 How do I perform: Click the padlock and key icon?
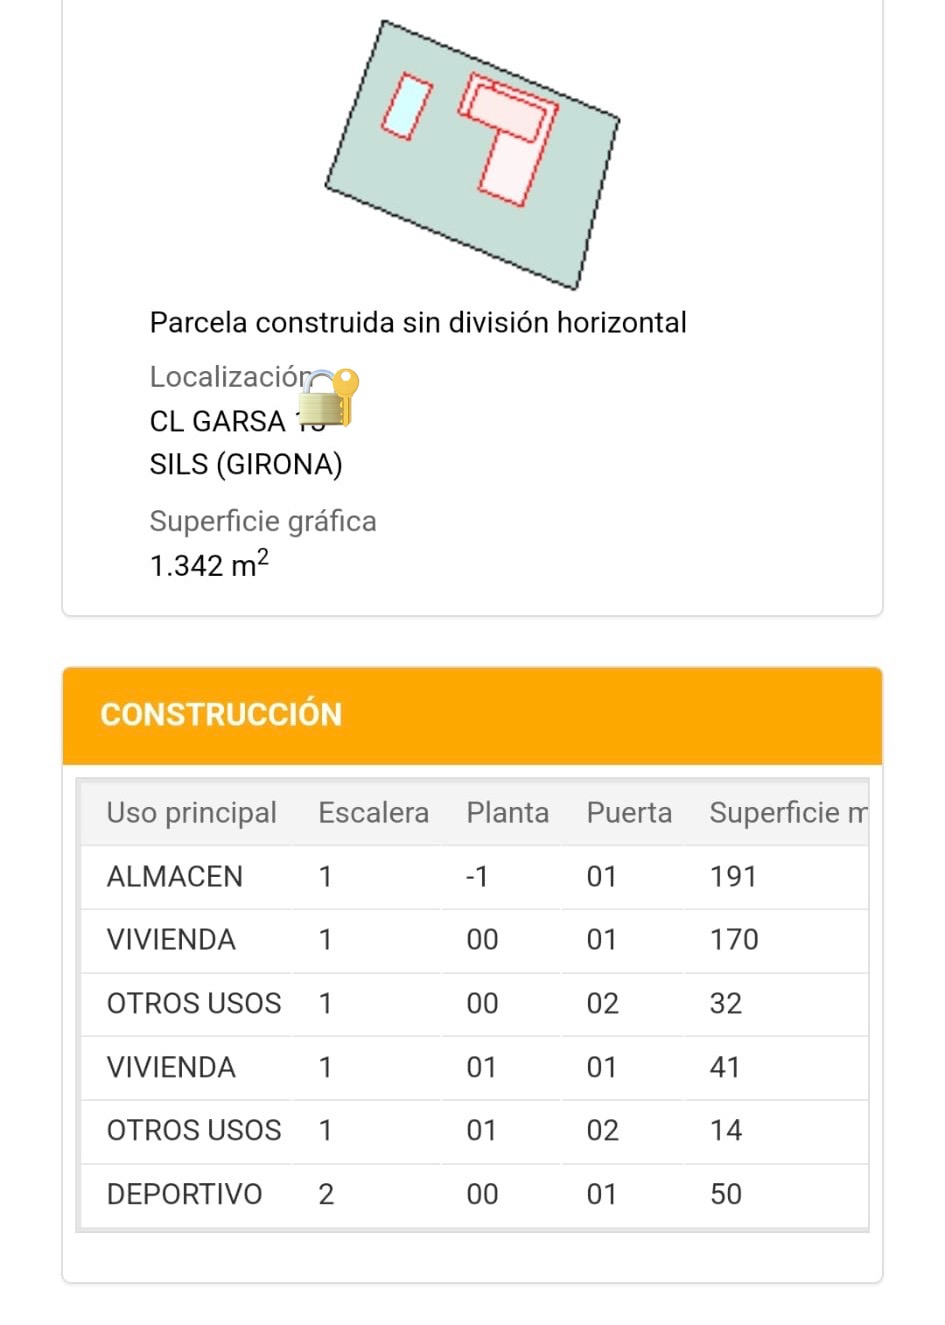tap(329, 397)
